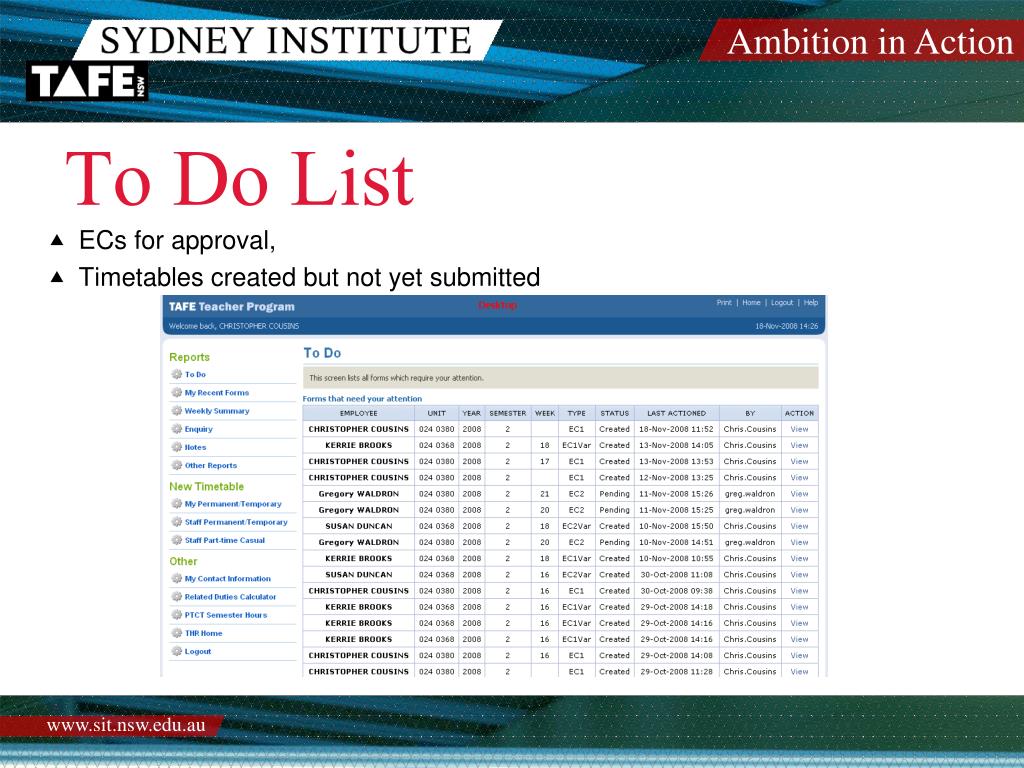Click the SUSAN DUNCAN week 16 employee cell
Viewport: 1024px width, 768px height.
click(359, 575)
